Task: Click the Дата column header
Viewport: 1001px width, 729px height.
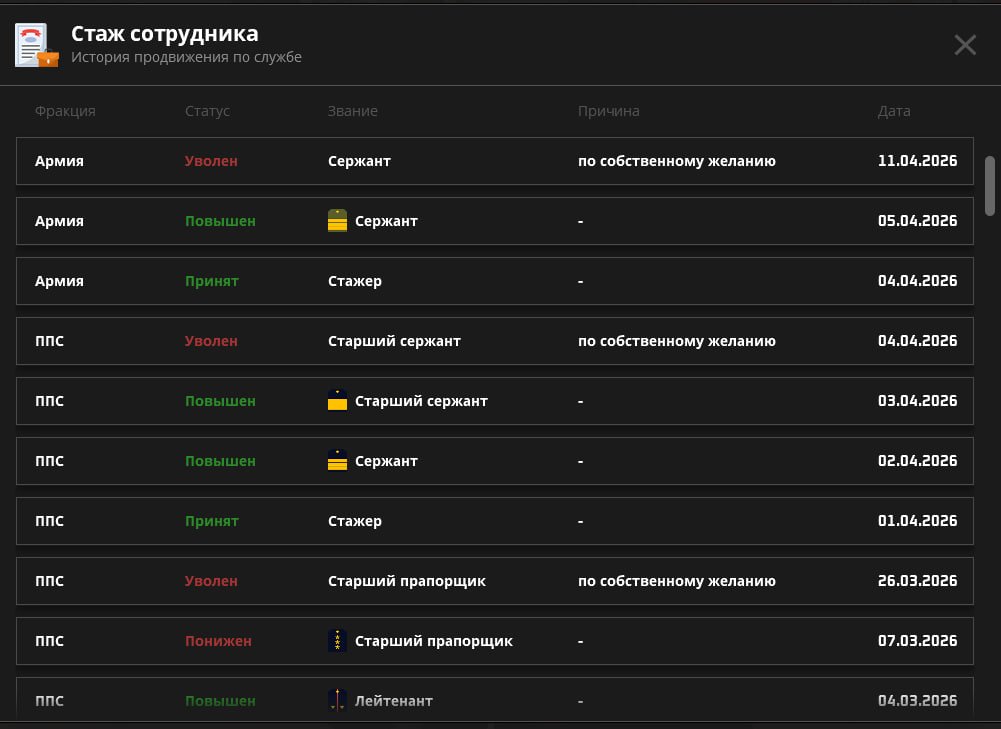Action: coord(894,111)
